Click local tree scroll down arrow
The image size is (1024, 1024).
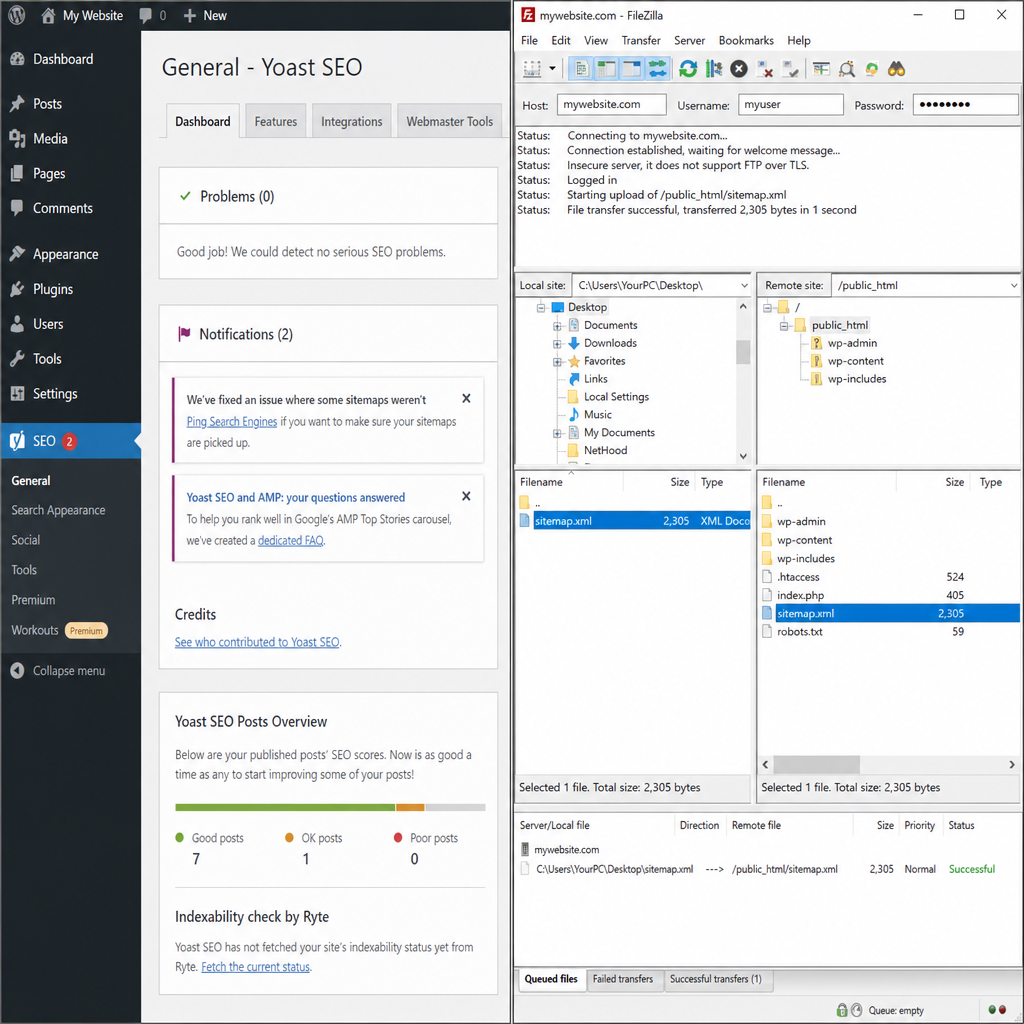click(x=743, y=456)
